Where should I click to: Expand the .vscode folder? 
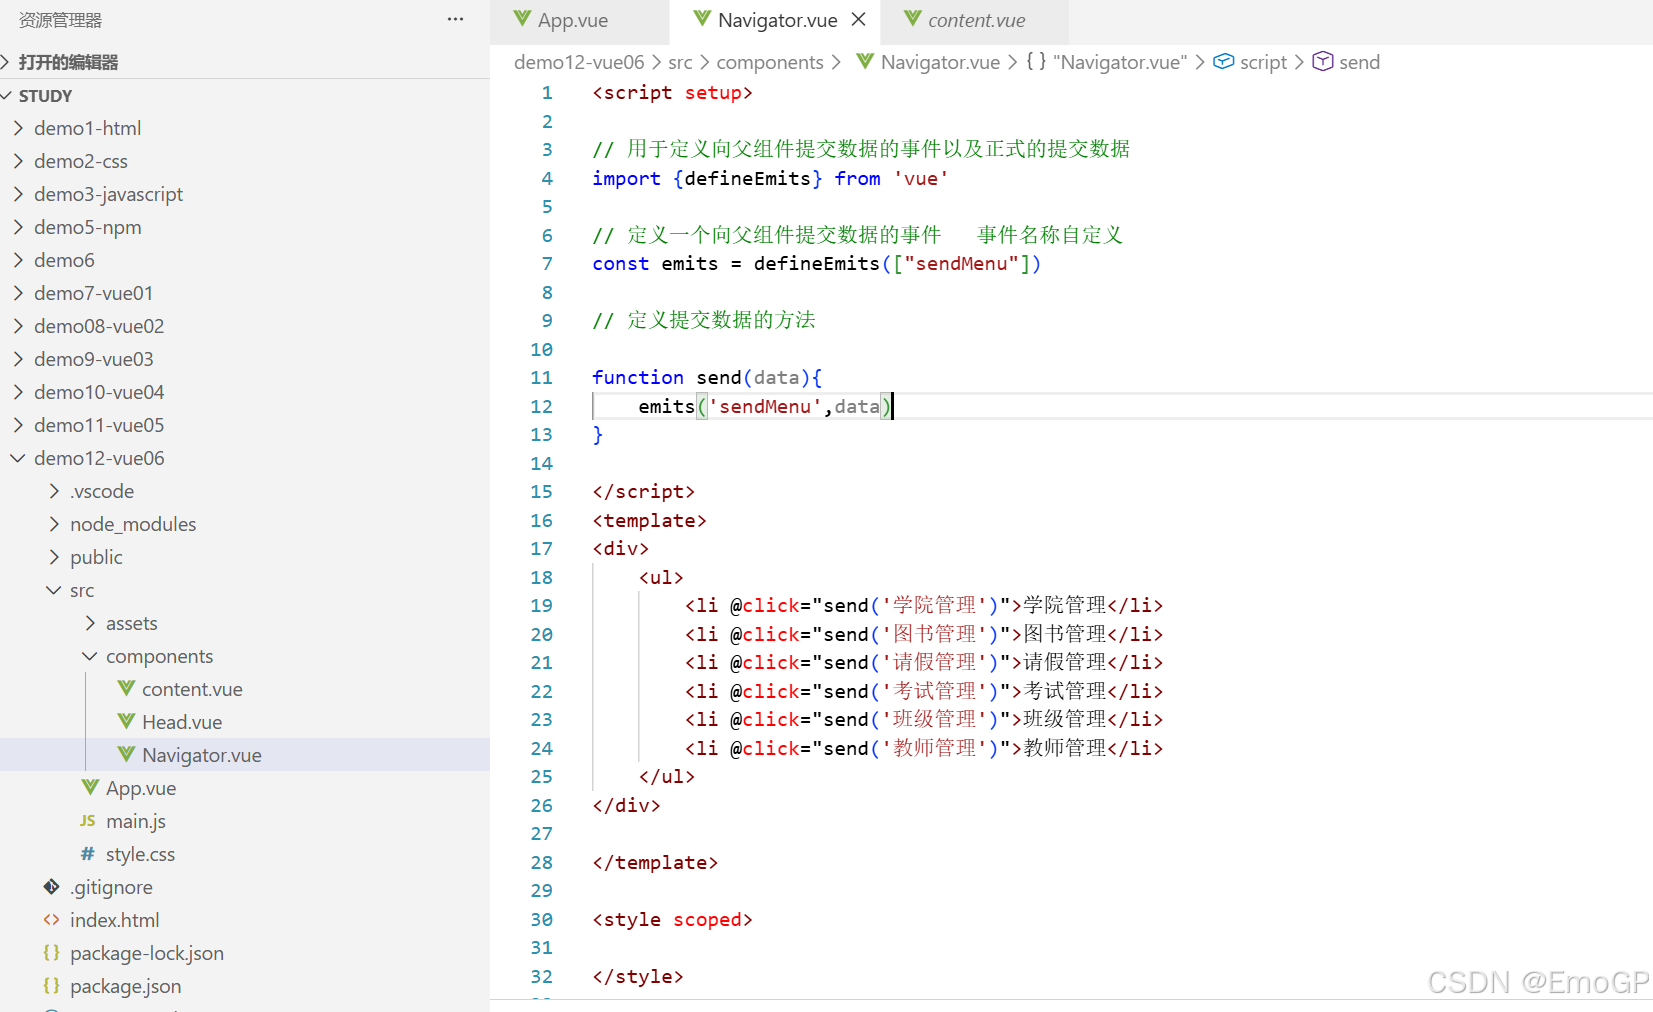(x=245, y=491)
